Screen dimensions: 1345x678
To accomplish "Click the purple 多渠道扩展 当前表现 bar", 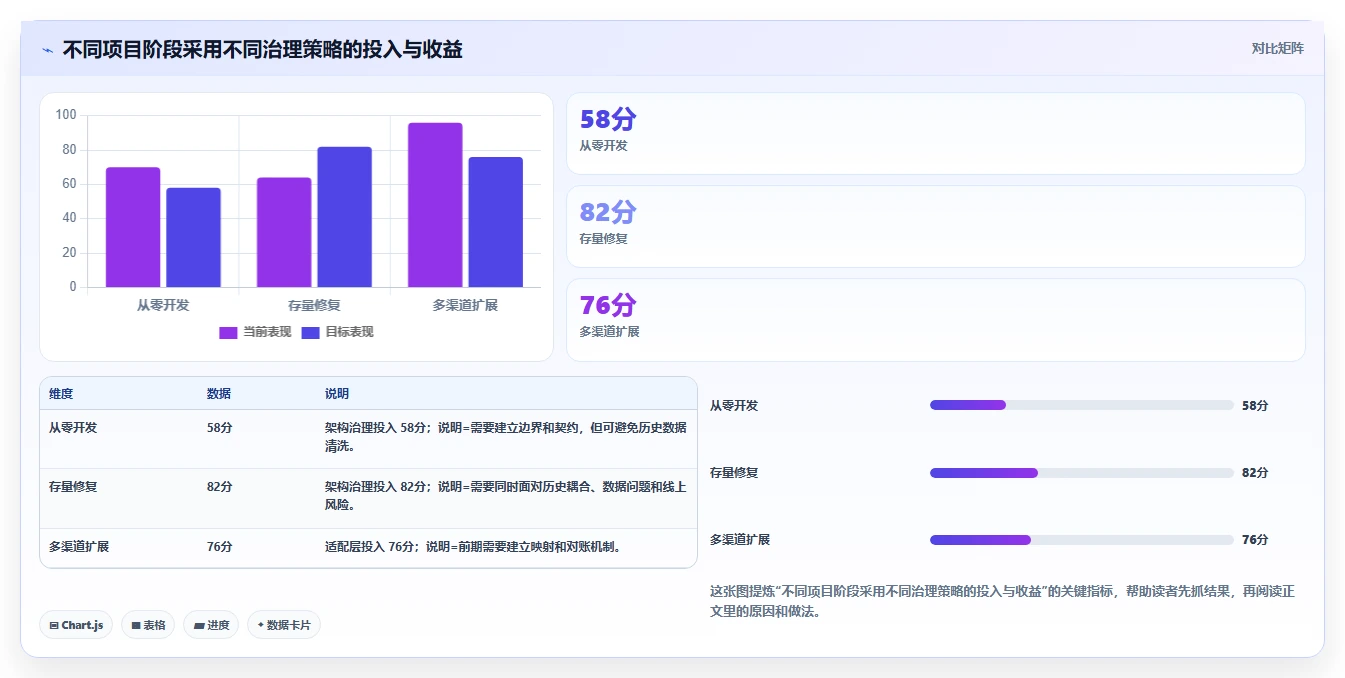I will [435, 205].
